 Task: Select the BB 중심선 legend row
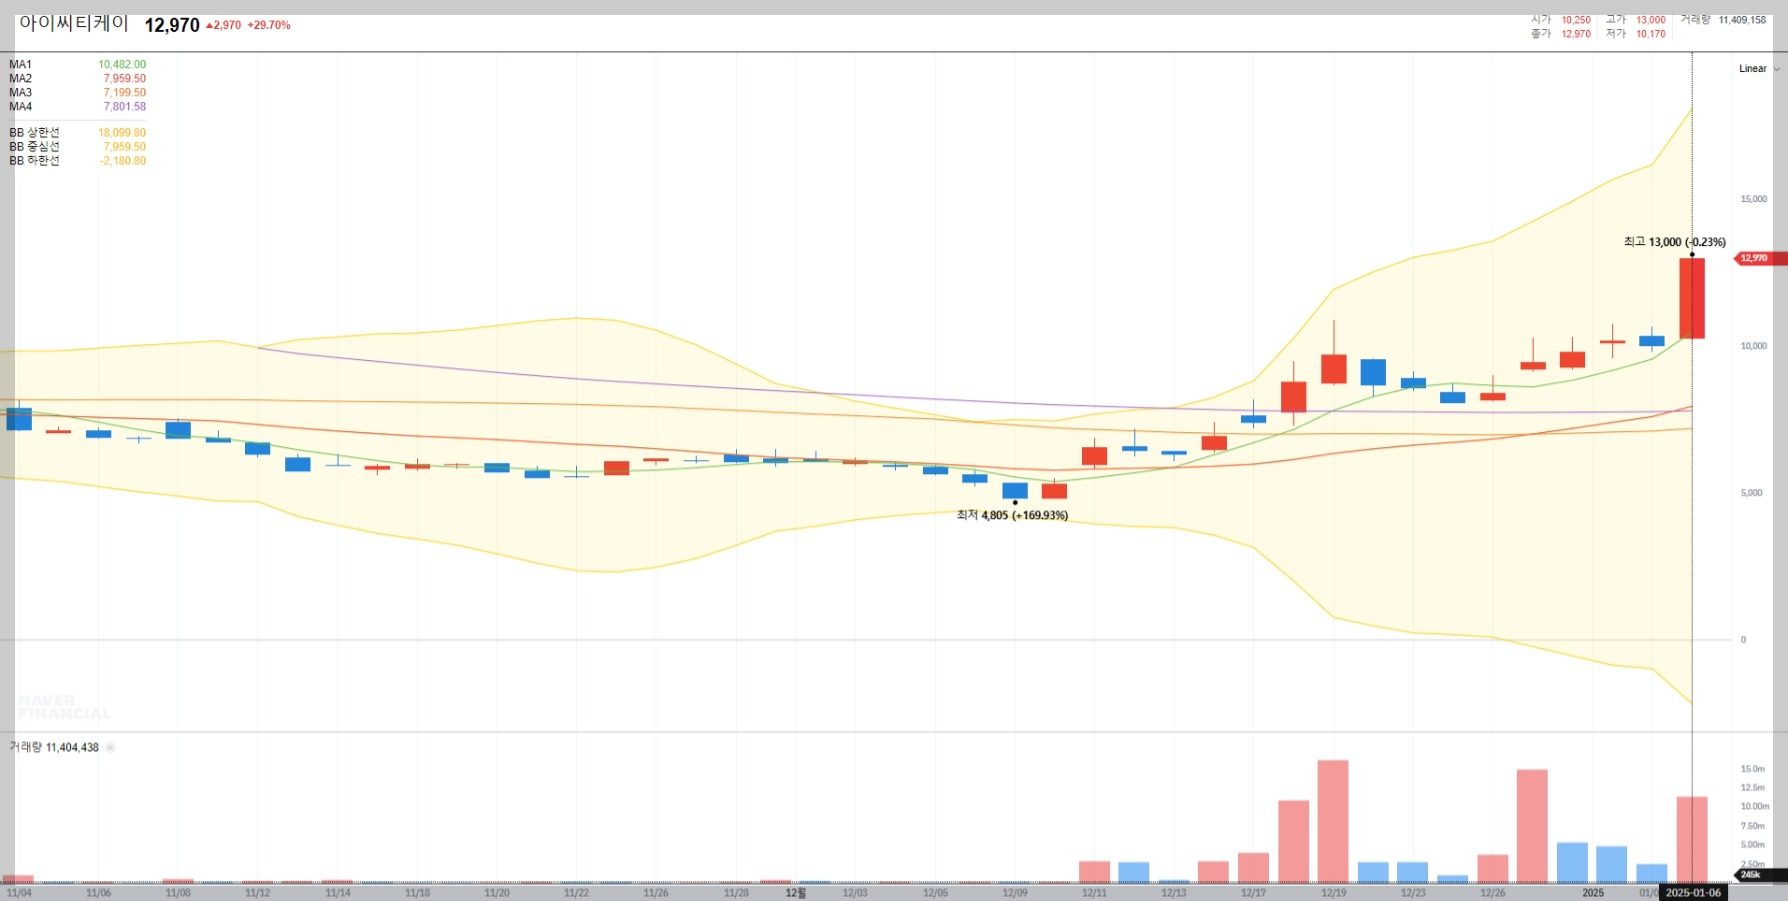point(77,146)
